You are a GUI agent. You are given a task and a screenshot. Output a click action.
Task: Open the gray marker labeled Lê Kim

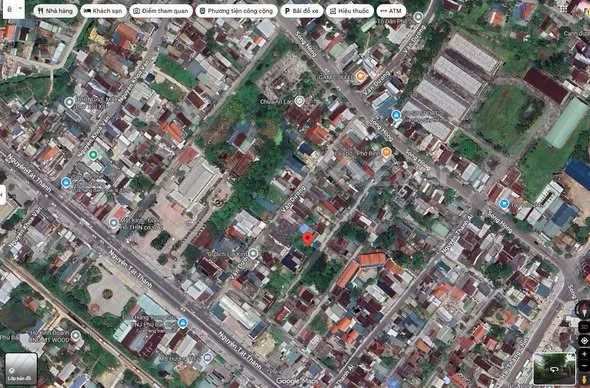pos(254,253)
